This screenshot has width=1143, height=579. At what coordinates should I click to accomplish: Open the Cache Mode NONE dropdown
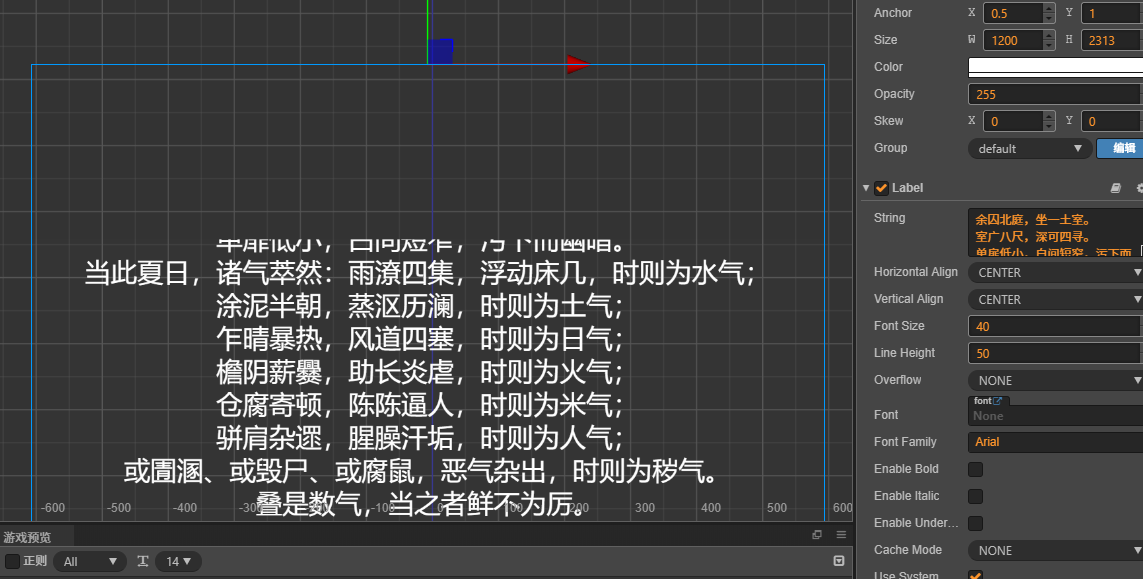(1056, 550)
